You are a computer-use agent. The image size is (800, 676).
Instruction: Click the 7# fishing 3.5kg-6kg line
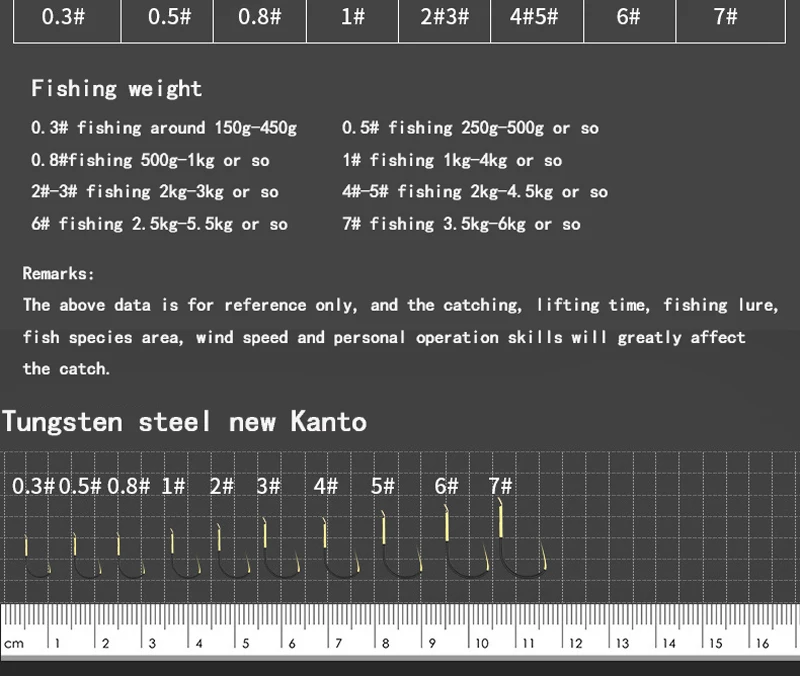(461, 224)
